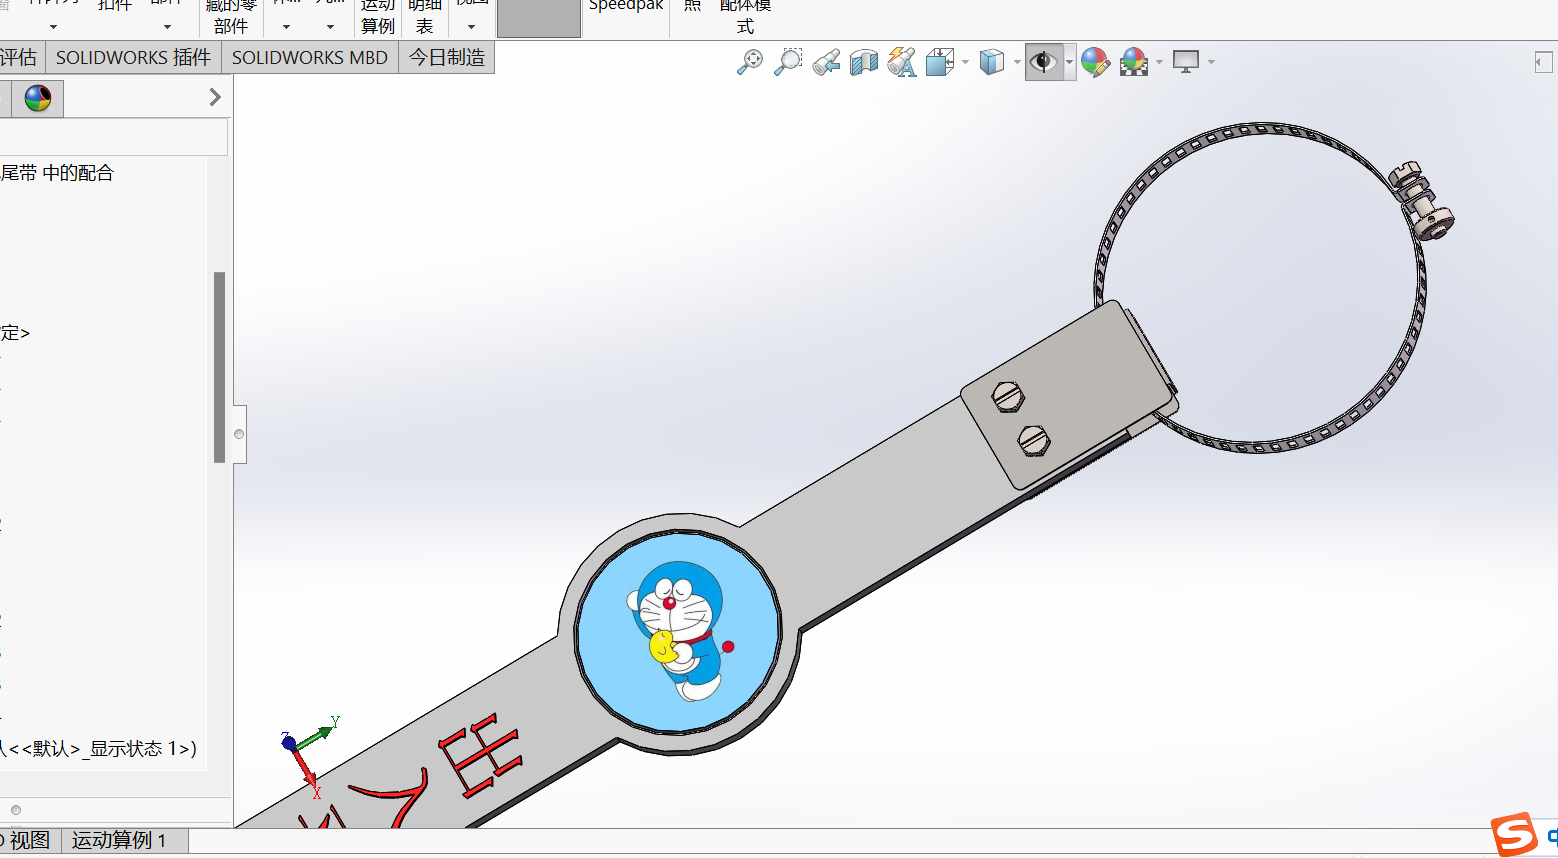Toggle the Hide/Show Items eye button

1043,62
